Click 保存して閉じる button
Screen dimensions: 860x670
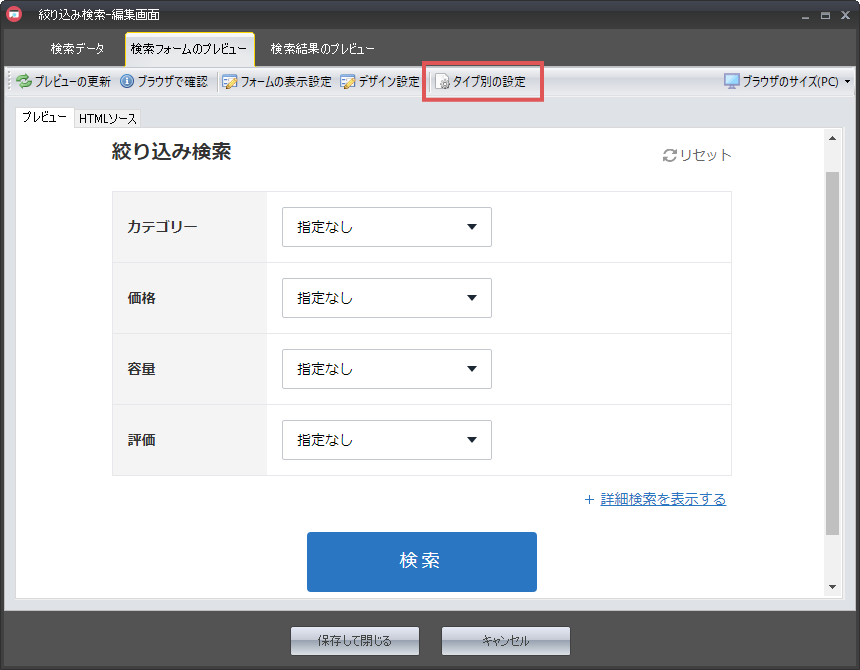[x=355, y=641]
